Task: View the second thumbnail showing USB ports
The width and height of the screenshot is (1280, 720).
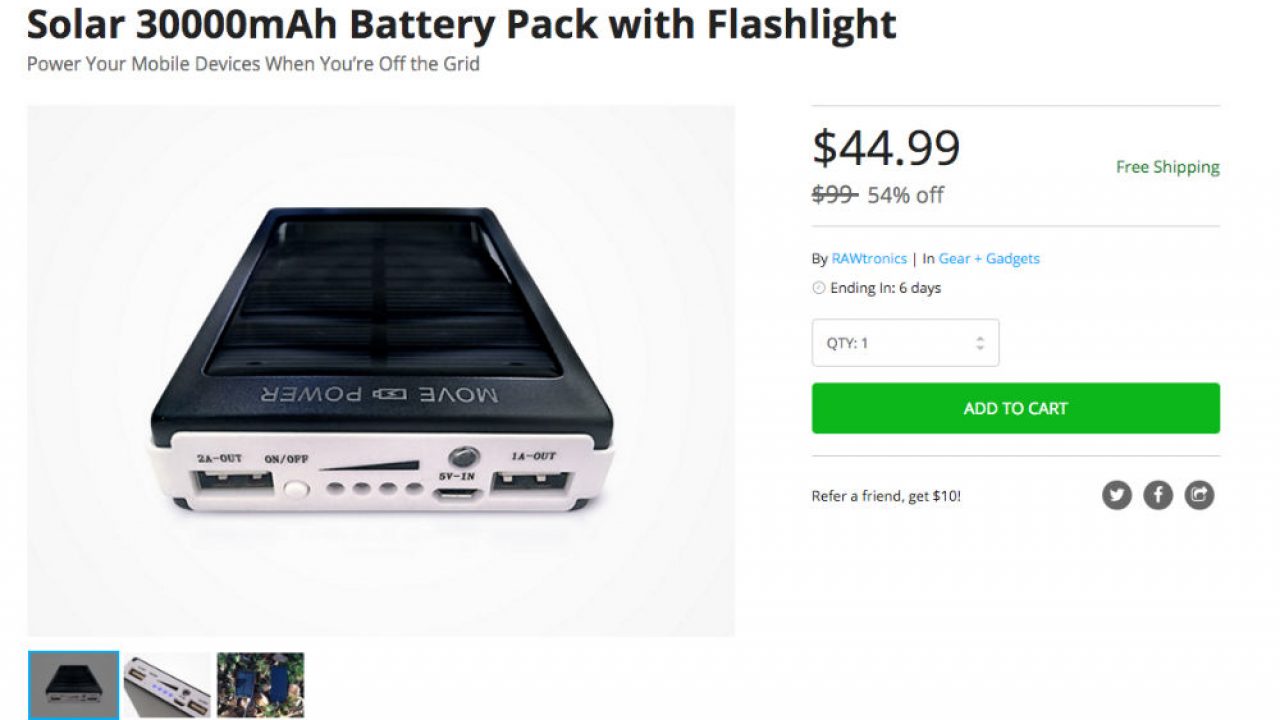Action: [167, 685]
